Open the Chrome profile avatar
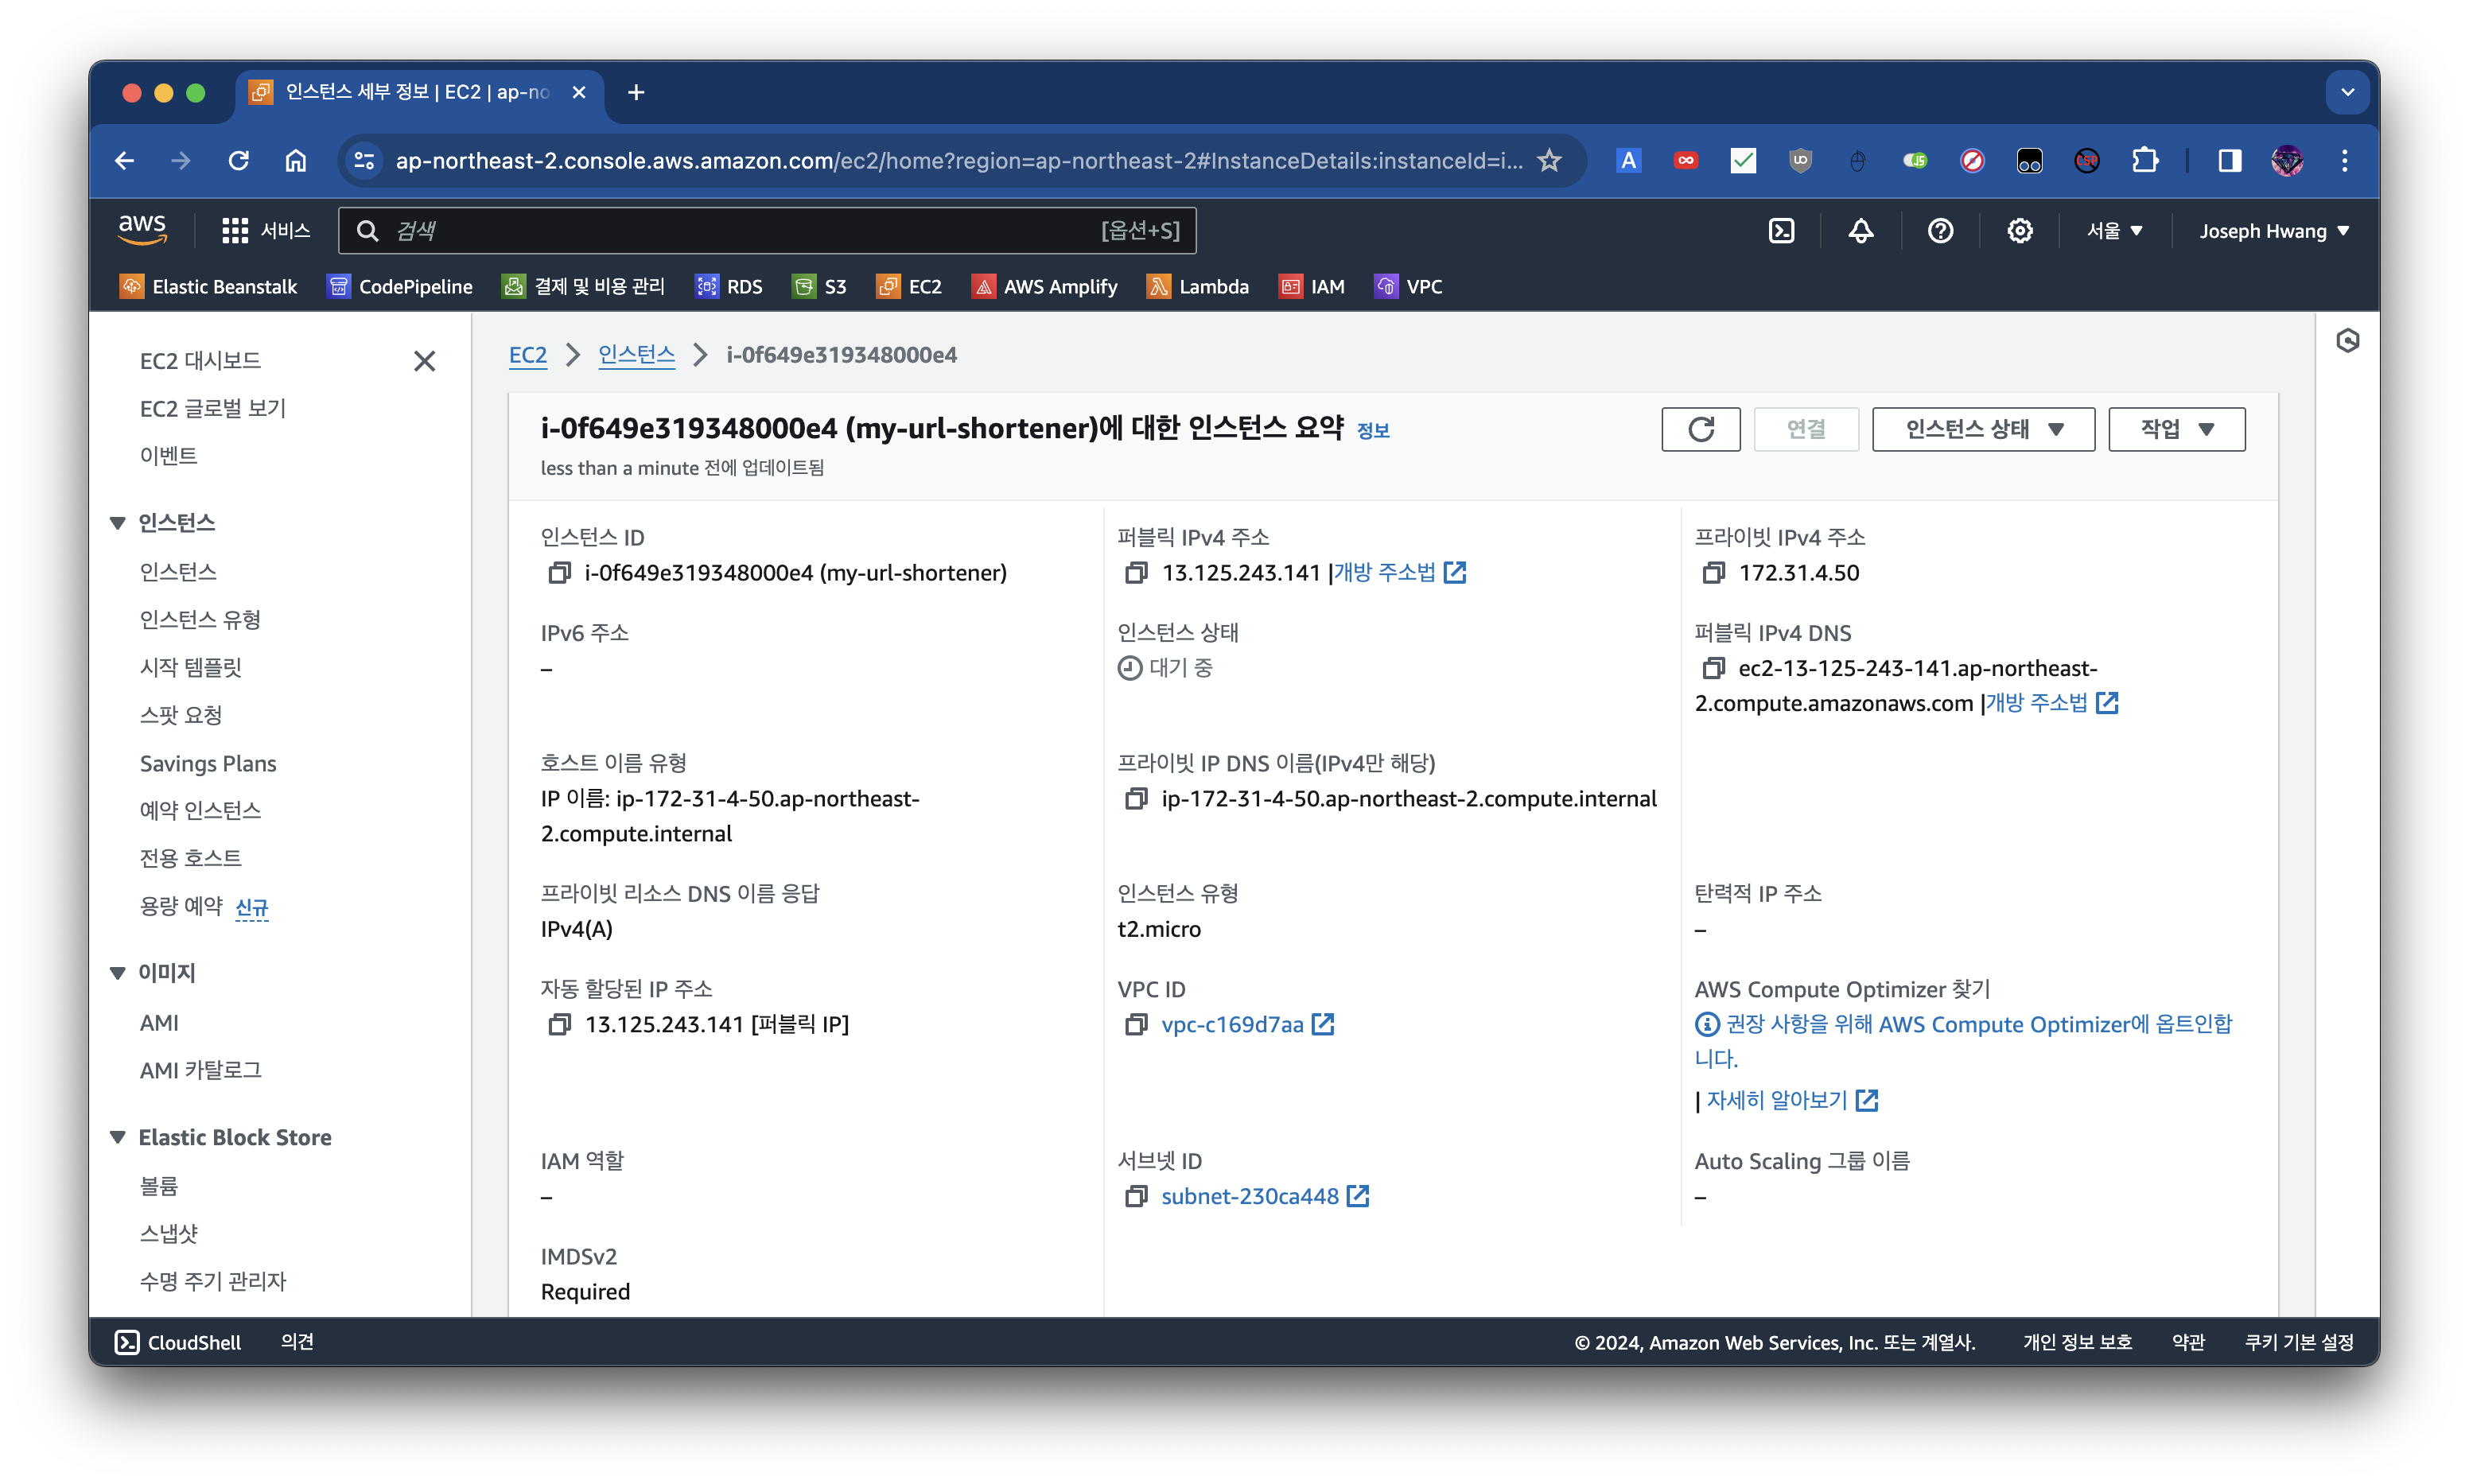The image size is (2469, 1484). [x=2287, y=160]
